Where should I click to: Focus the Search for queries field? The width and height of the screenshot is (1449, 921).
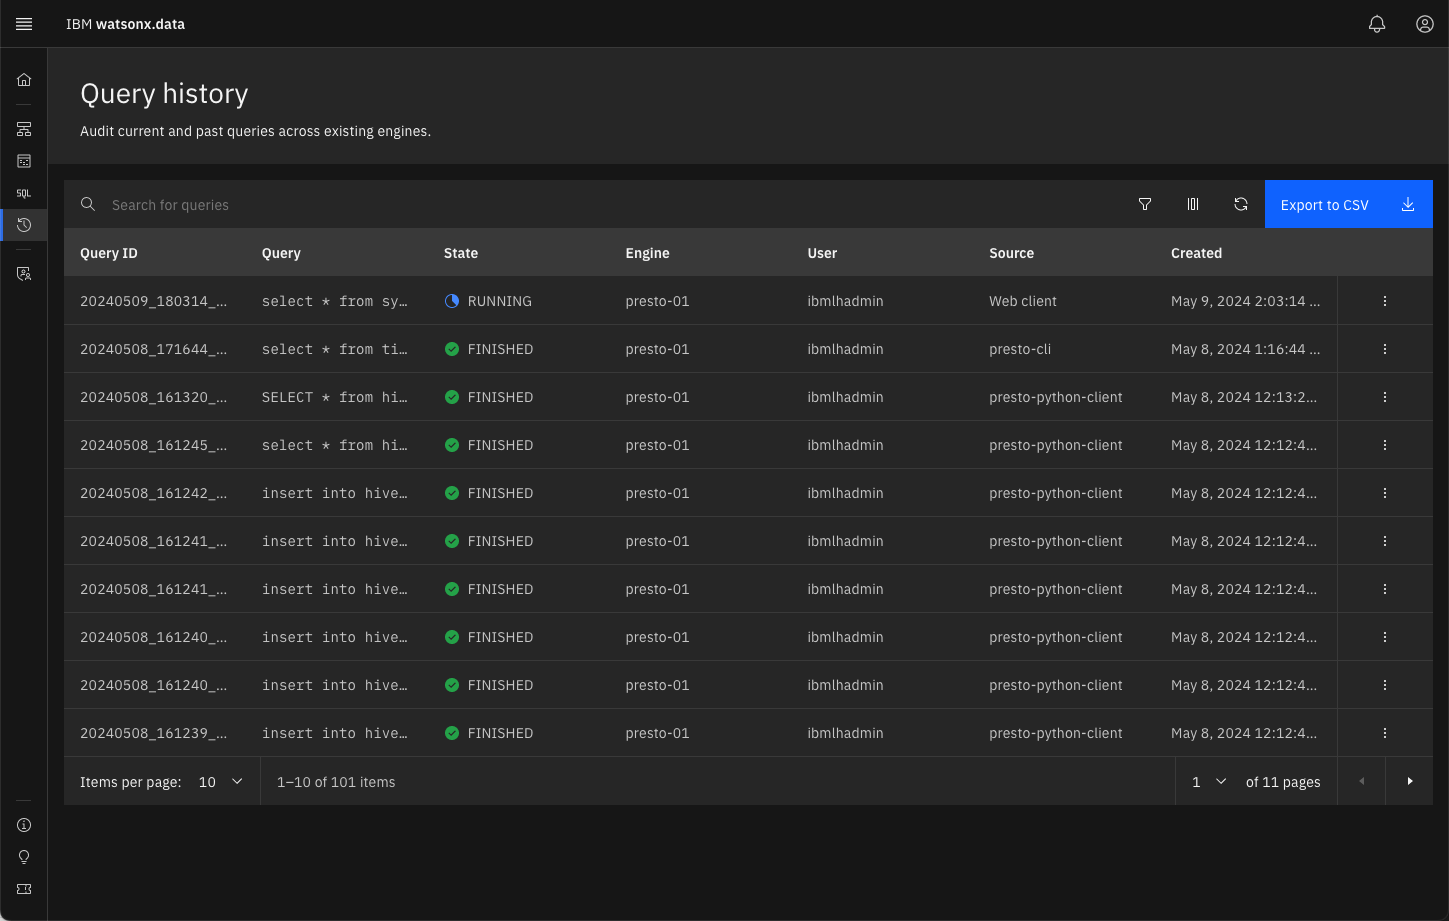pos(592,204)
